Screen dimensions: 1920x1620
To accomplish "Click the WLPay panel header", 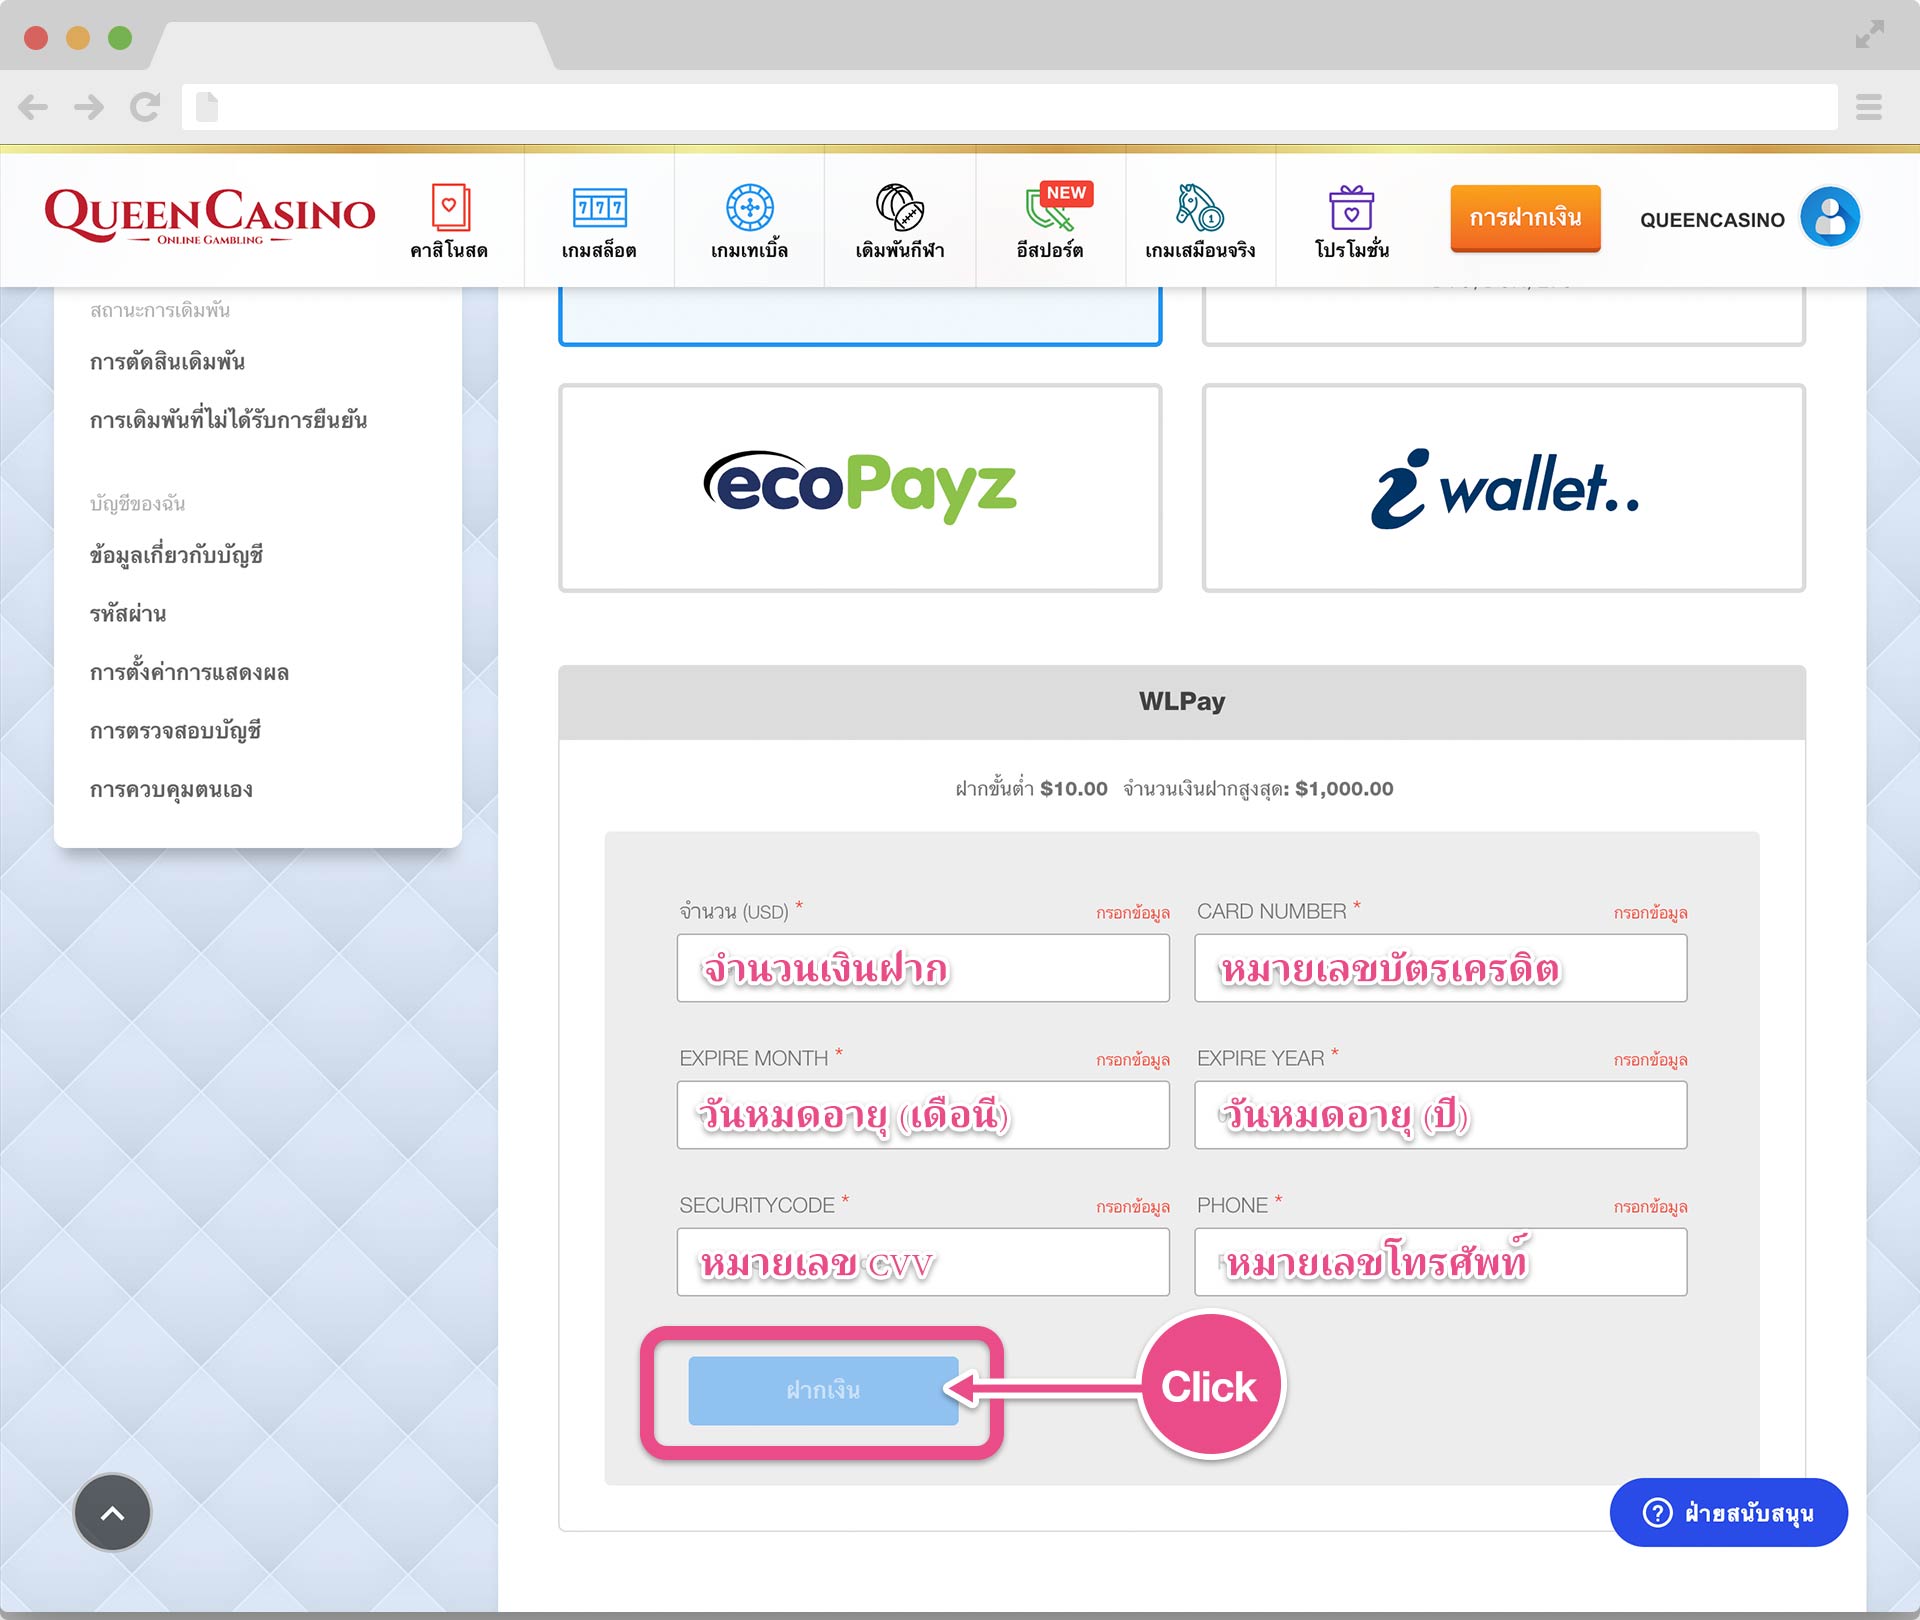I will coord(1182,702).
